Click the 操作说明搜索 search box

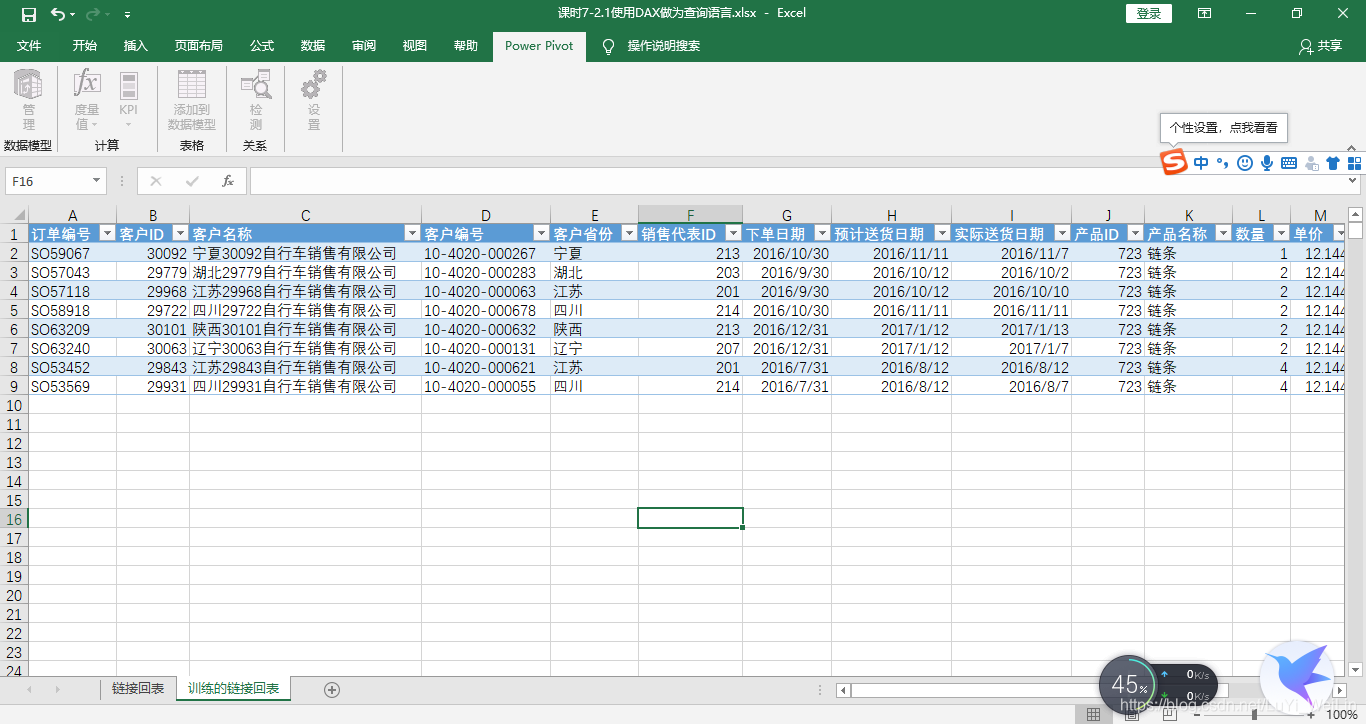tap(664, 46)
